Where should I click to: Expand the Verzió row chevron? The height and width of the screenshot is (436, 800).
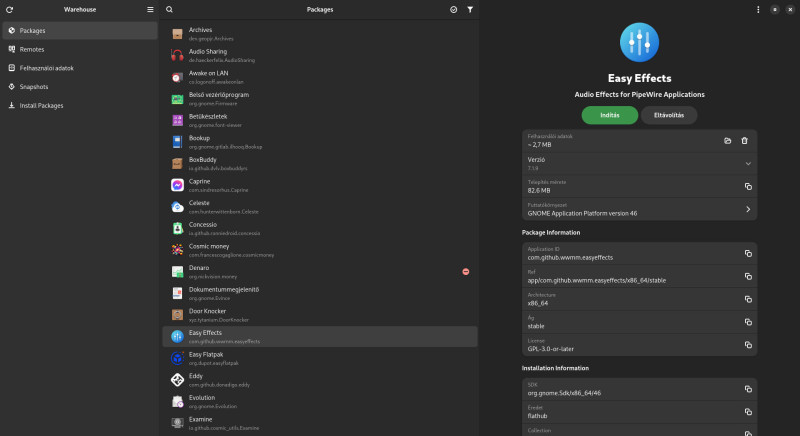(748, 164)
